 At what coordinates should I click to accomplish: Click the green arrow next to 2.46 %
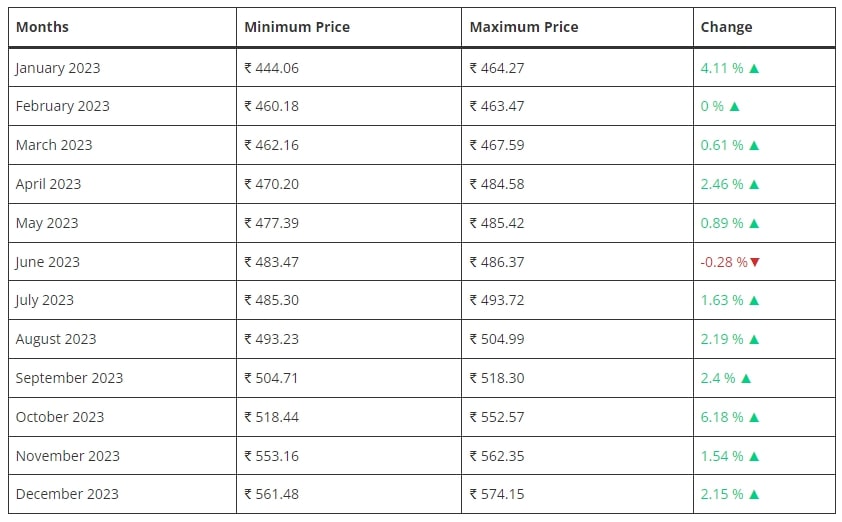pyautogui.click(x=754, y=185)
